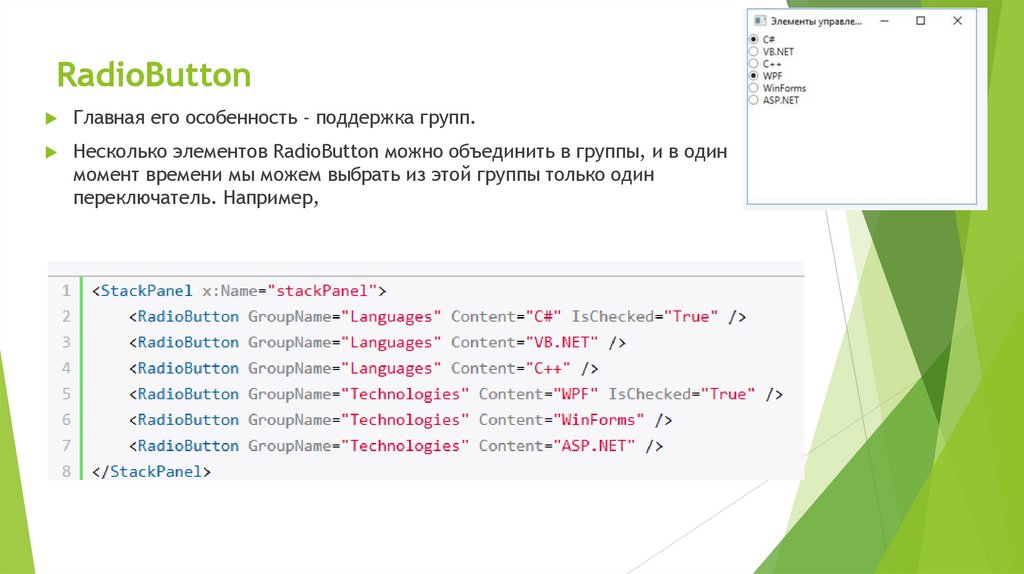Click the code line with Content="VB.NET"
Screen dimensions: 1024x574
377,342
